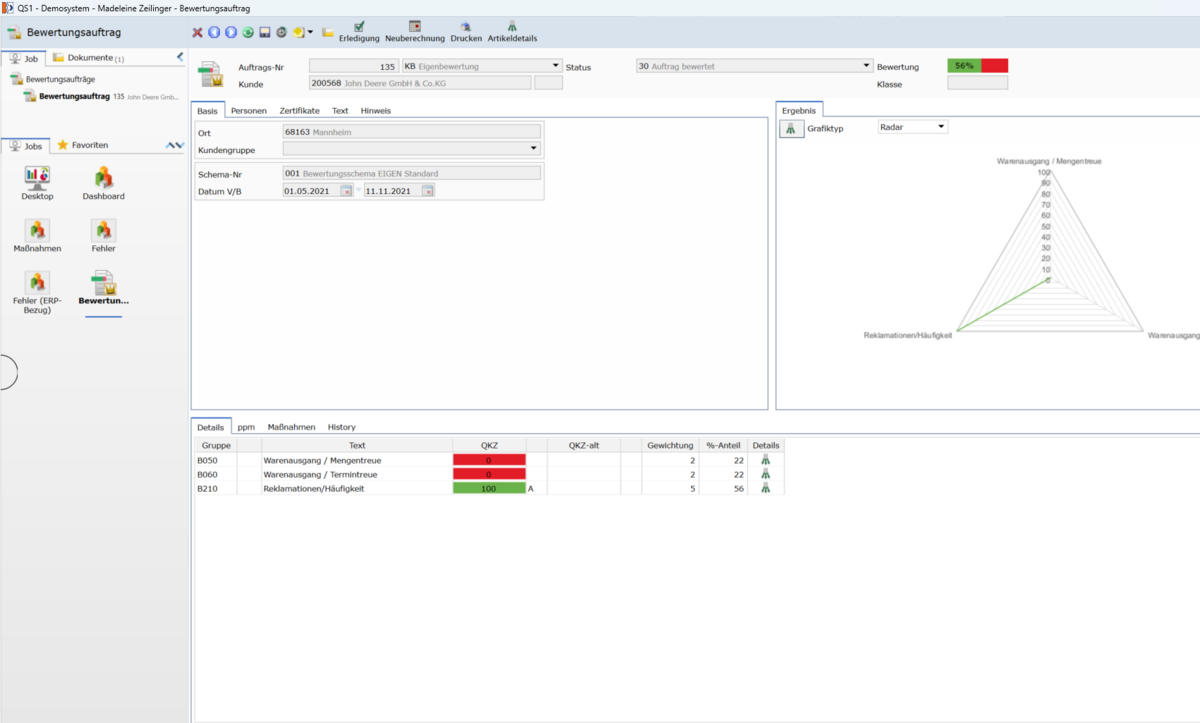Open Artikeldetails from the toolbar
The image size is (1200, 723).
[512, 32]
